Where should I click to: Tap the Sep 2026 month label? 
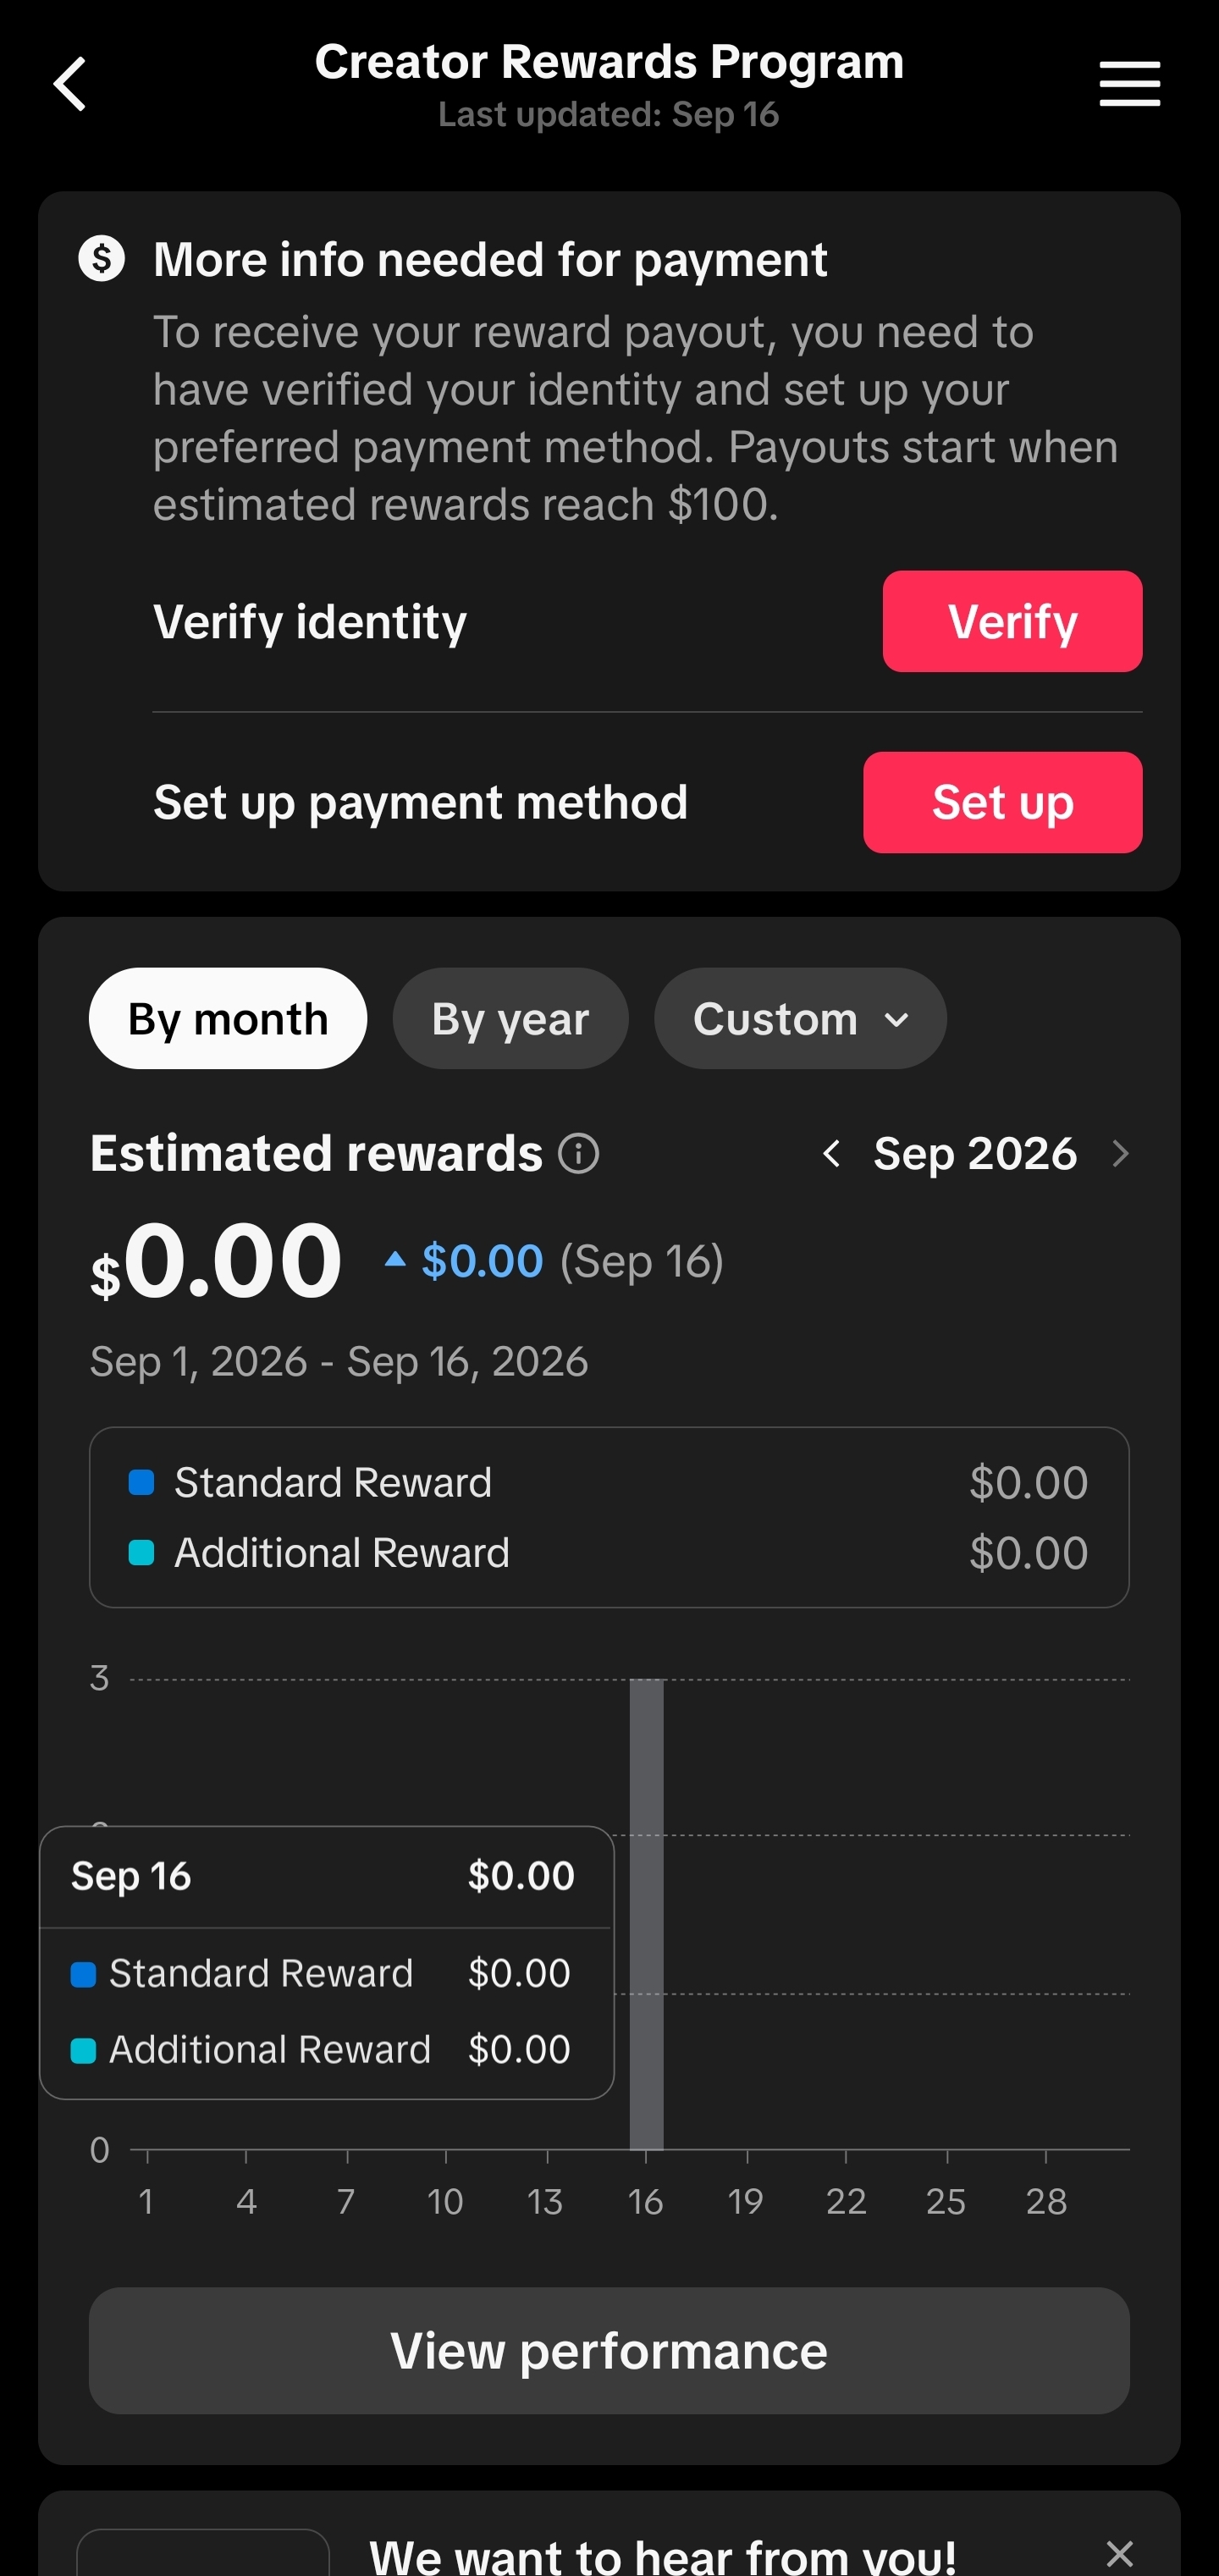[975, 1154]
